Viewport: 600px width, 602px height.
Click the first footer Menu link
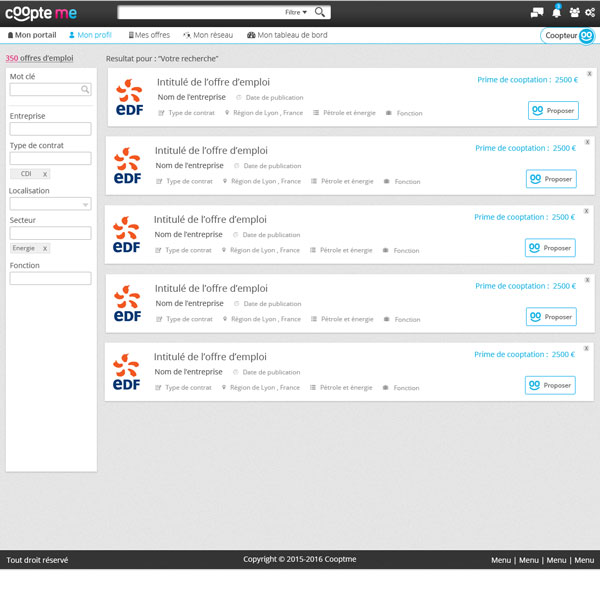(501, 560)
